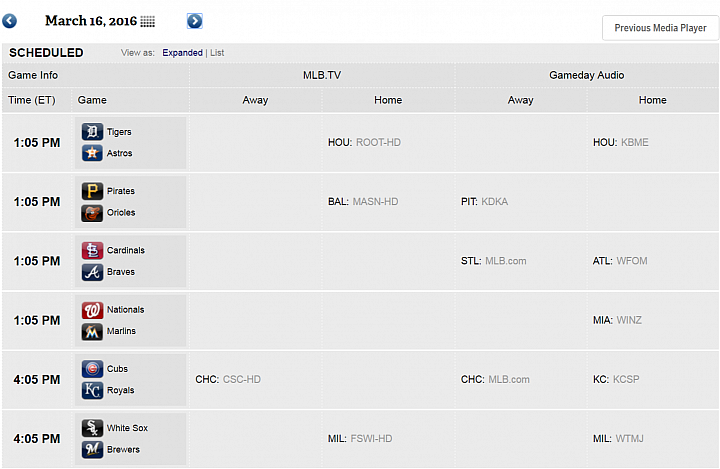This screenshot has width=720, height=469.
Task: Open the calendar grid date picker
Action: click(x=147, y=21)
